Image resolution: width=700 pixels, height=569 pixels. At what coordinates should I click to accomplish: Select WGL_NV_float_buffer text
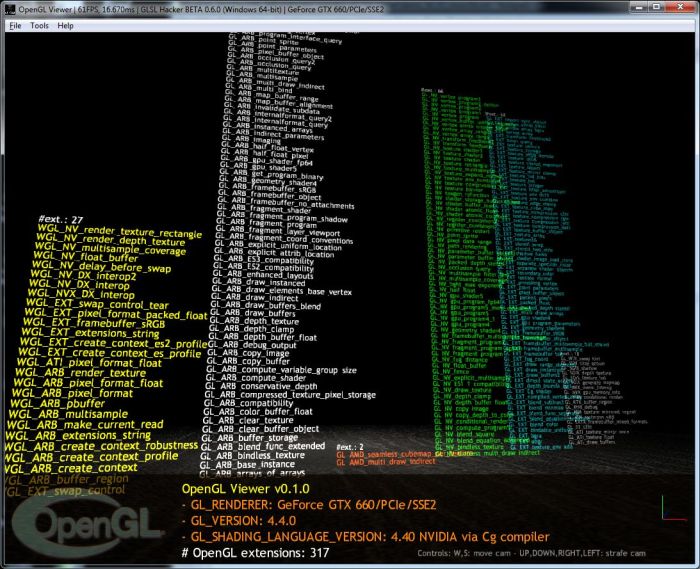tap(86, 258)
